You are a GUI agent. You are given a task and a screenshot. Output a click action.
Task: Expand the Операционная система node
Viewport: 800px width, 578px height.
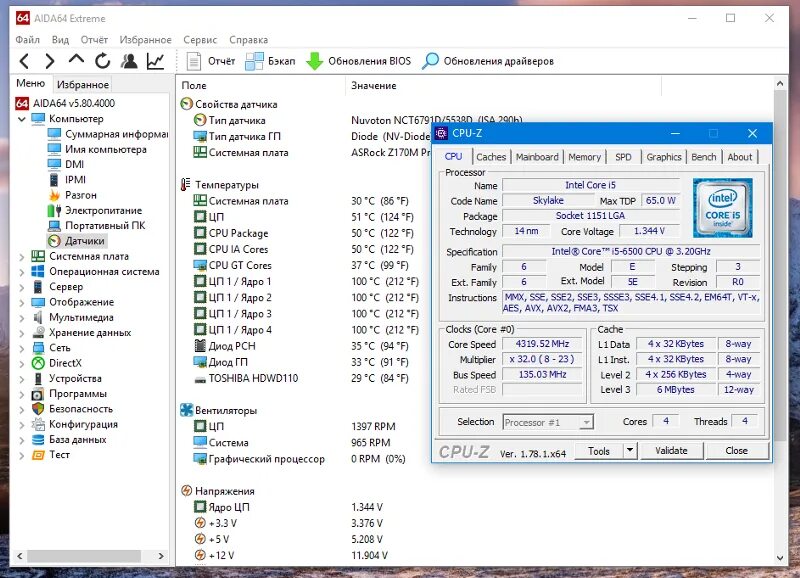(x=21, y=272)
